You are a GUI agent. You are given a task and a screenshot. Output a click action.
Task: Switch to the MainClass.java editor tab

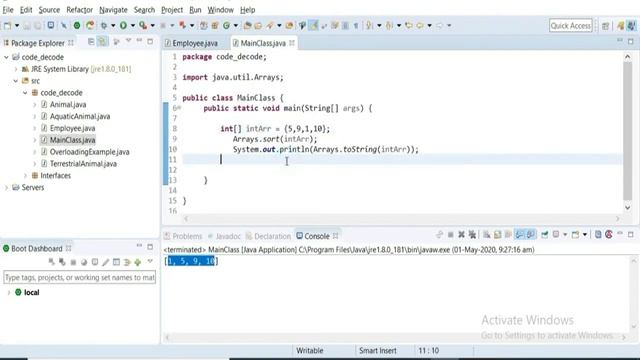click(263, 43)
